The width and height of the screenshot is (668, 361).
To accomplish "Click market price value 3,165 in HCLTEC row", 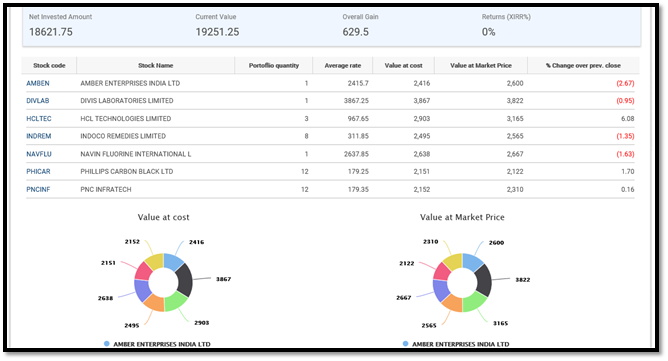I will coord(515,118).
